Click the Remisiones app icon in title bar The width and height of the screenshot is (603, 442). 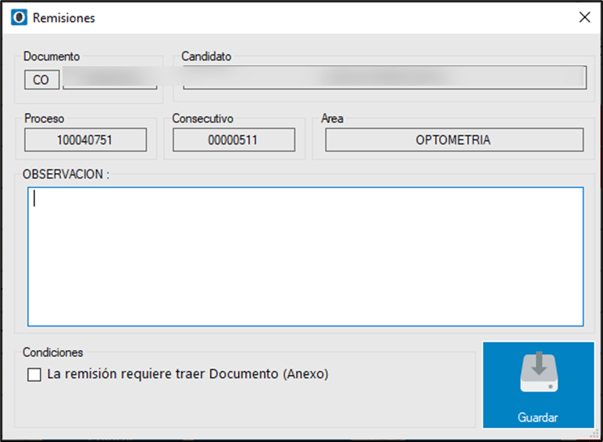pyautogui.click(x=17, y=17)
